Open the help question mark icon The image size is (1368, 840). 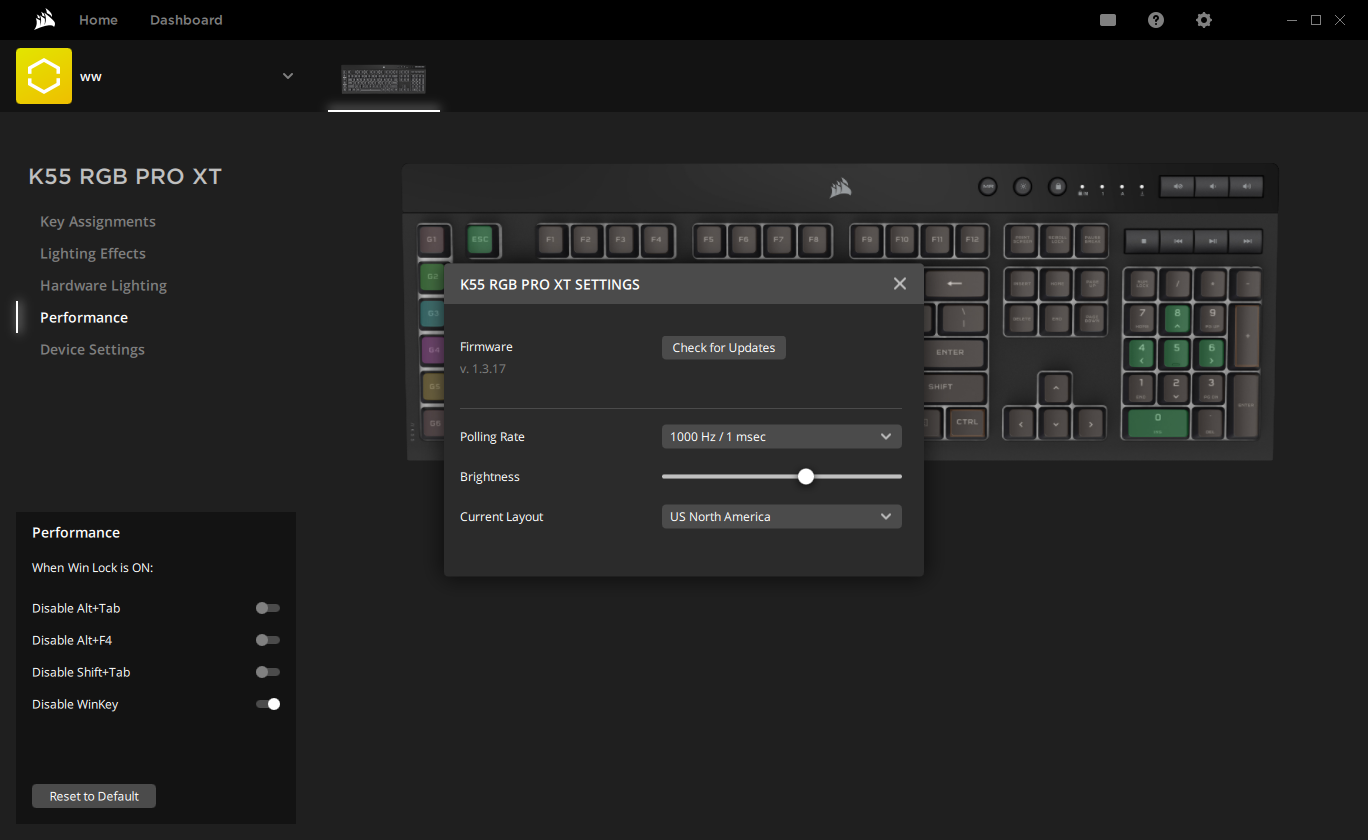point(1156,20)
